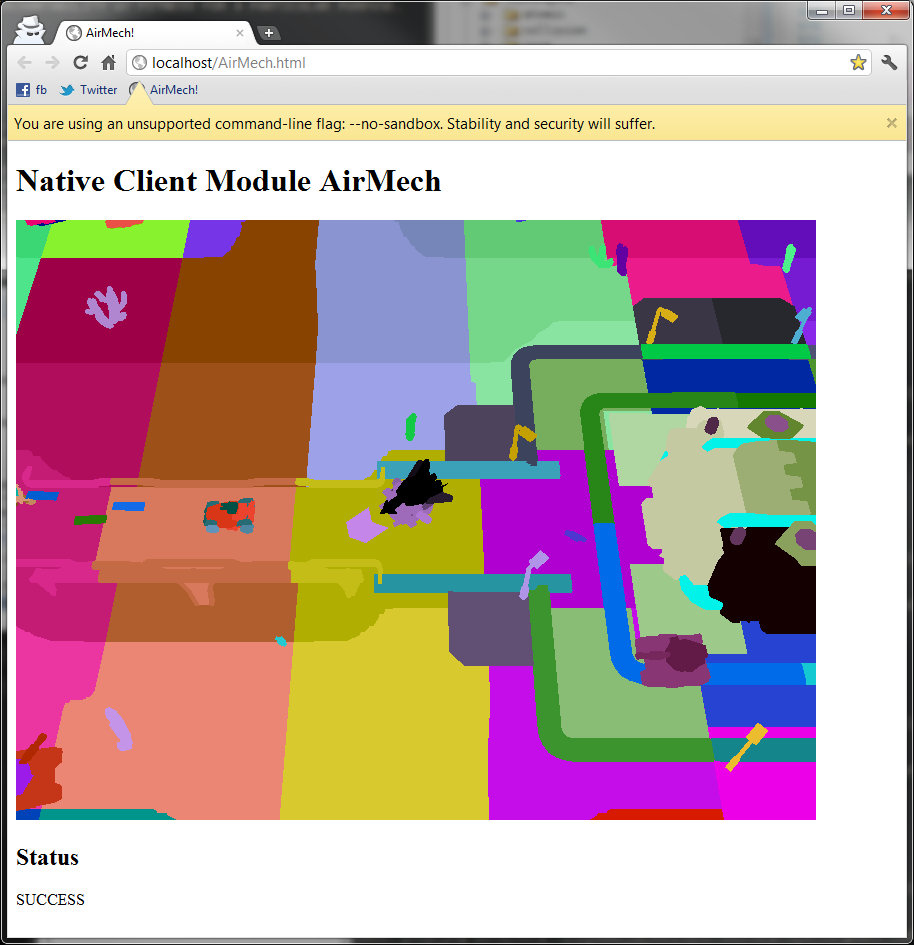The image size is (914, 945).
Task: Close the Chrome browser window
Action: click(883, 11)
